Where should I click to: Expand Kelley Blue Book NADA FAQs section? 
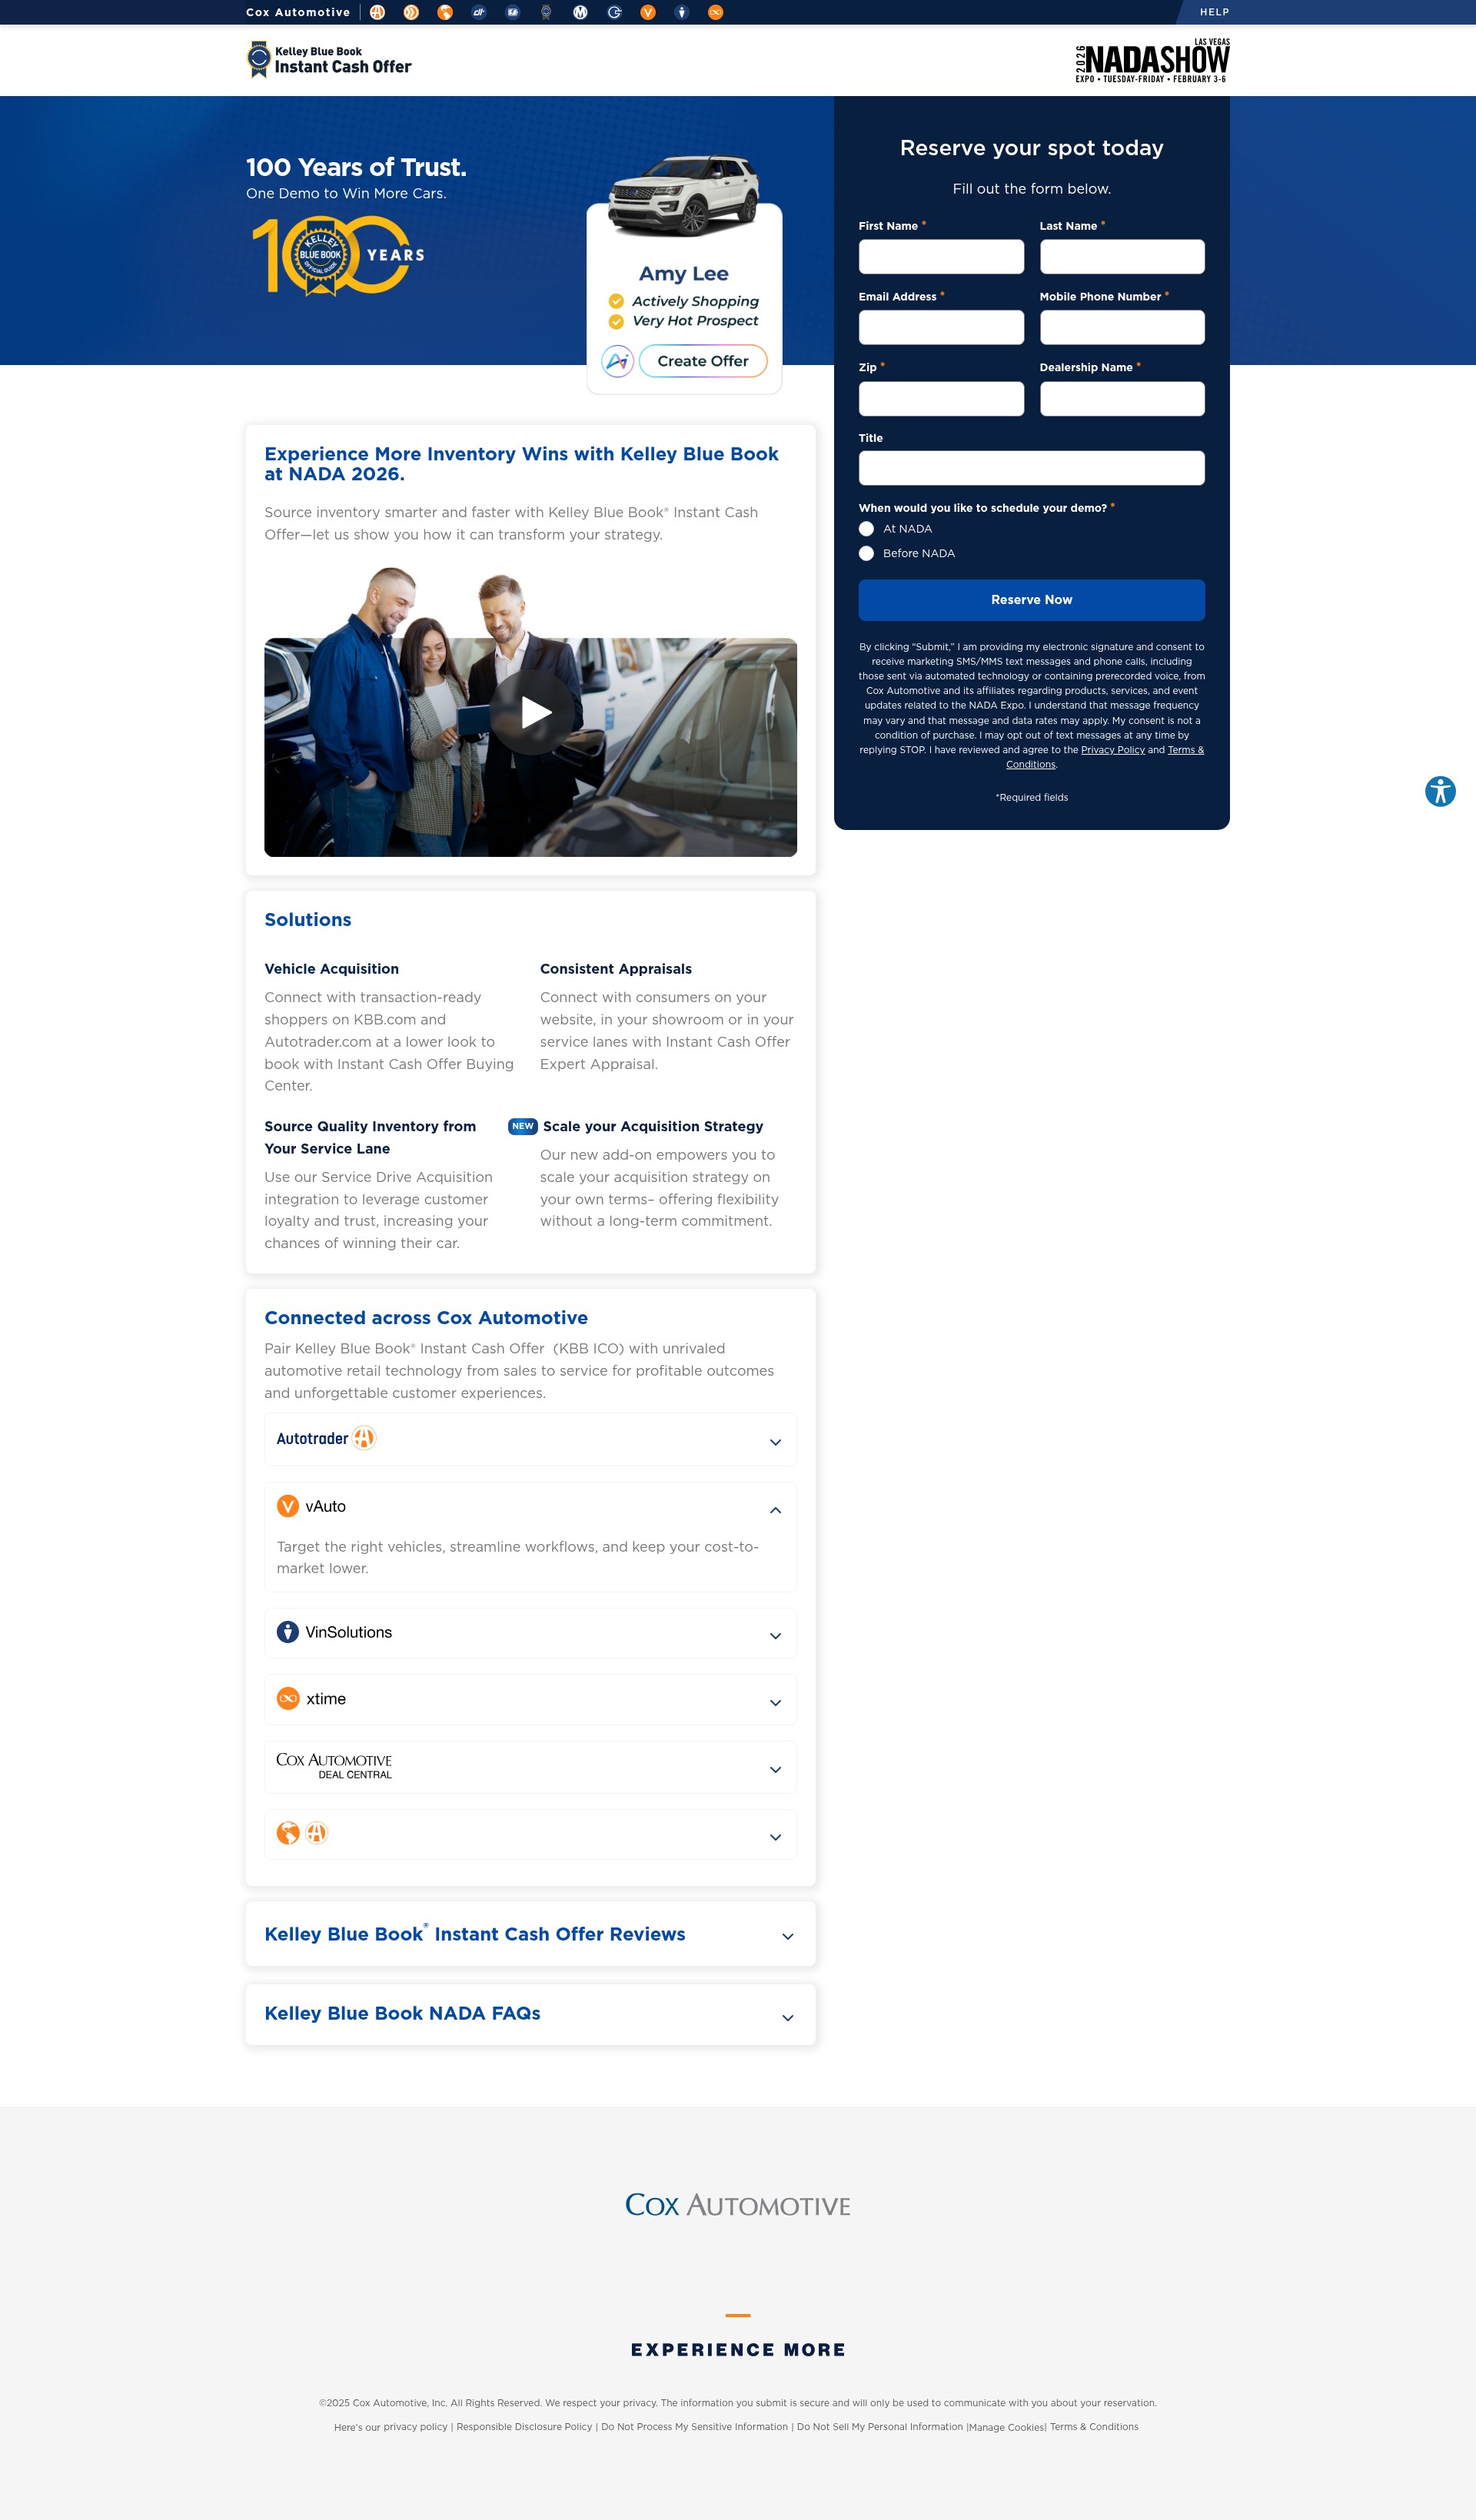[531, 2014]
